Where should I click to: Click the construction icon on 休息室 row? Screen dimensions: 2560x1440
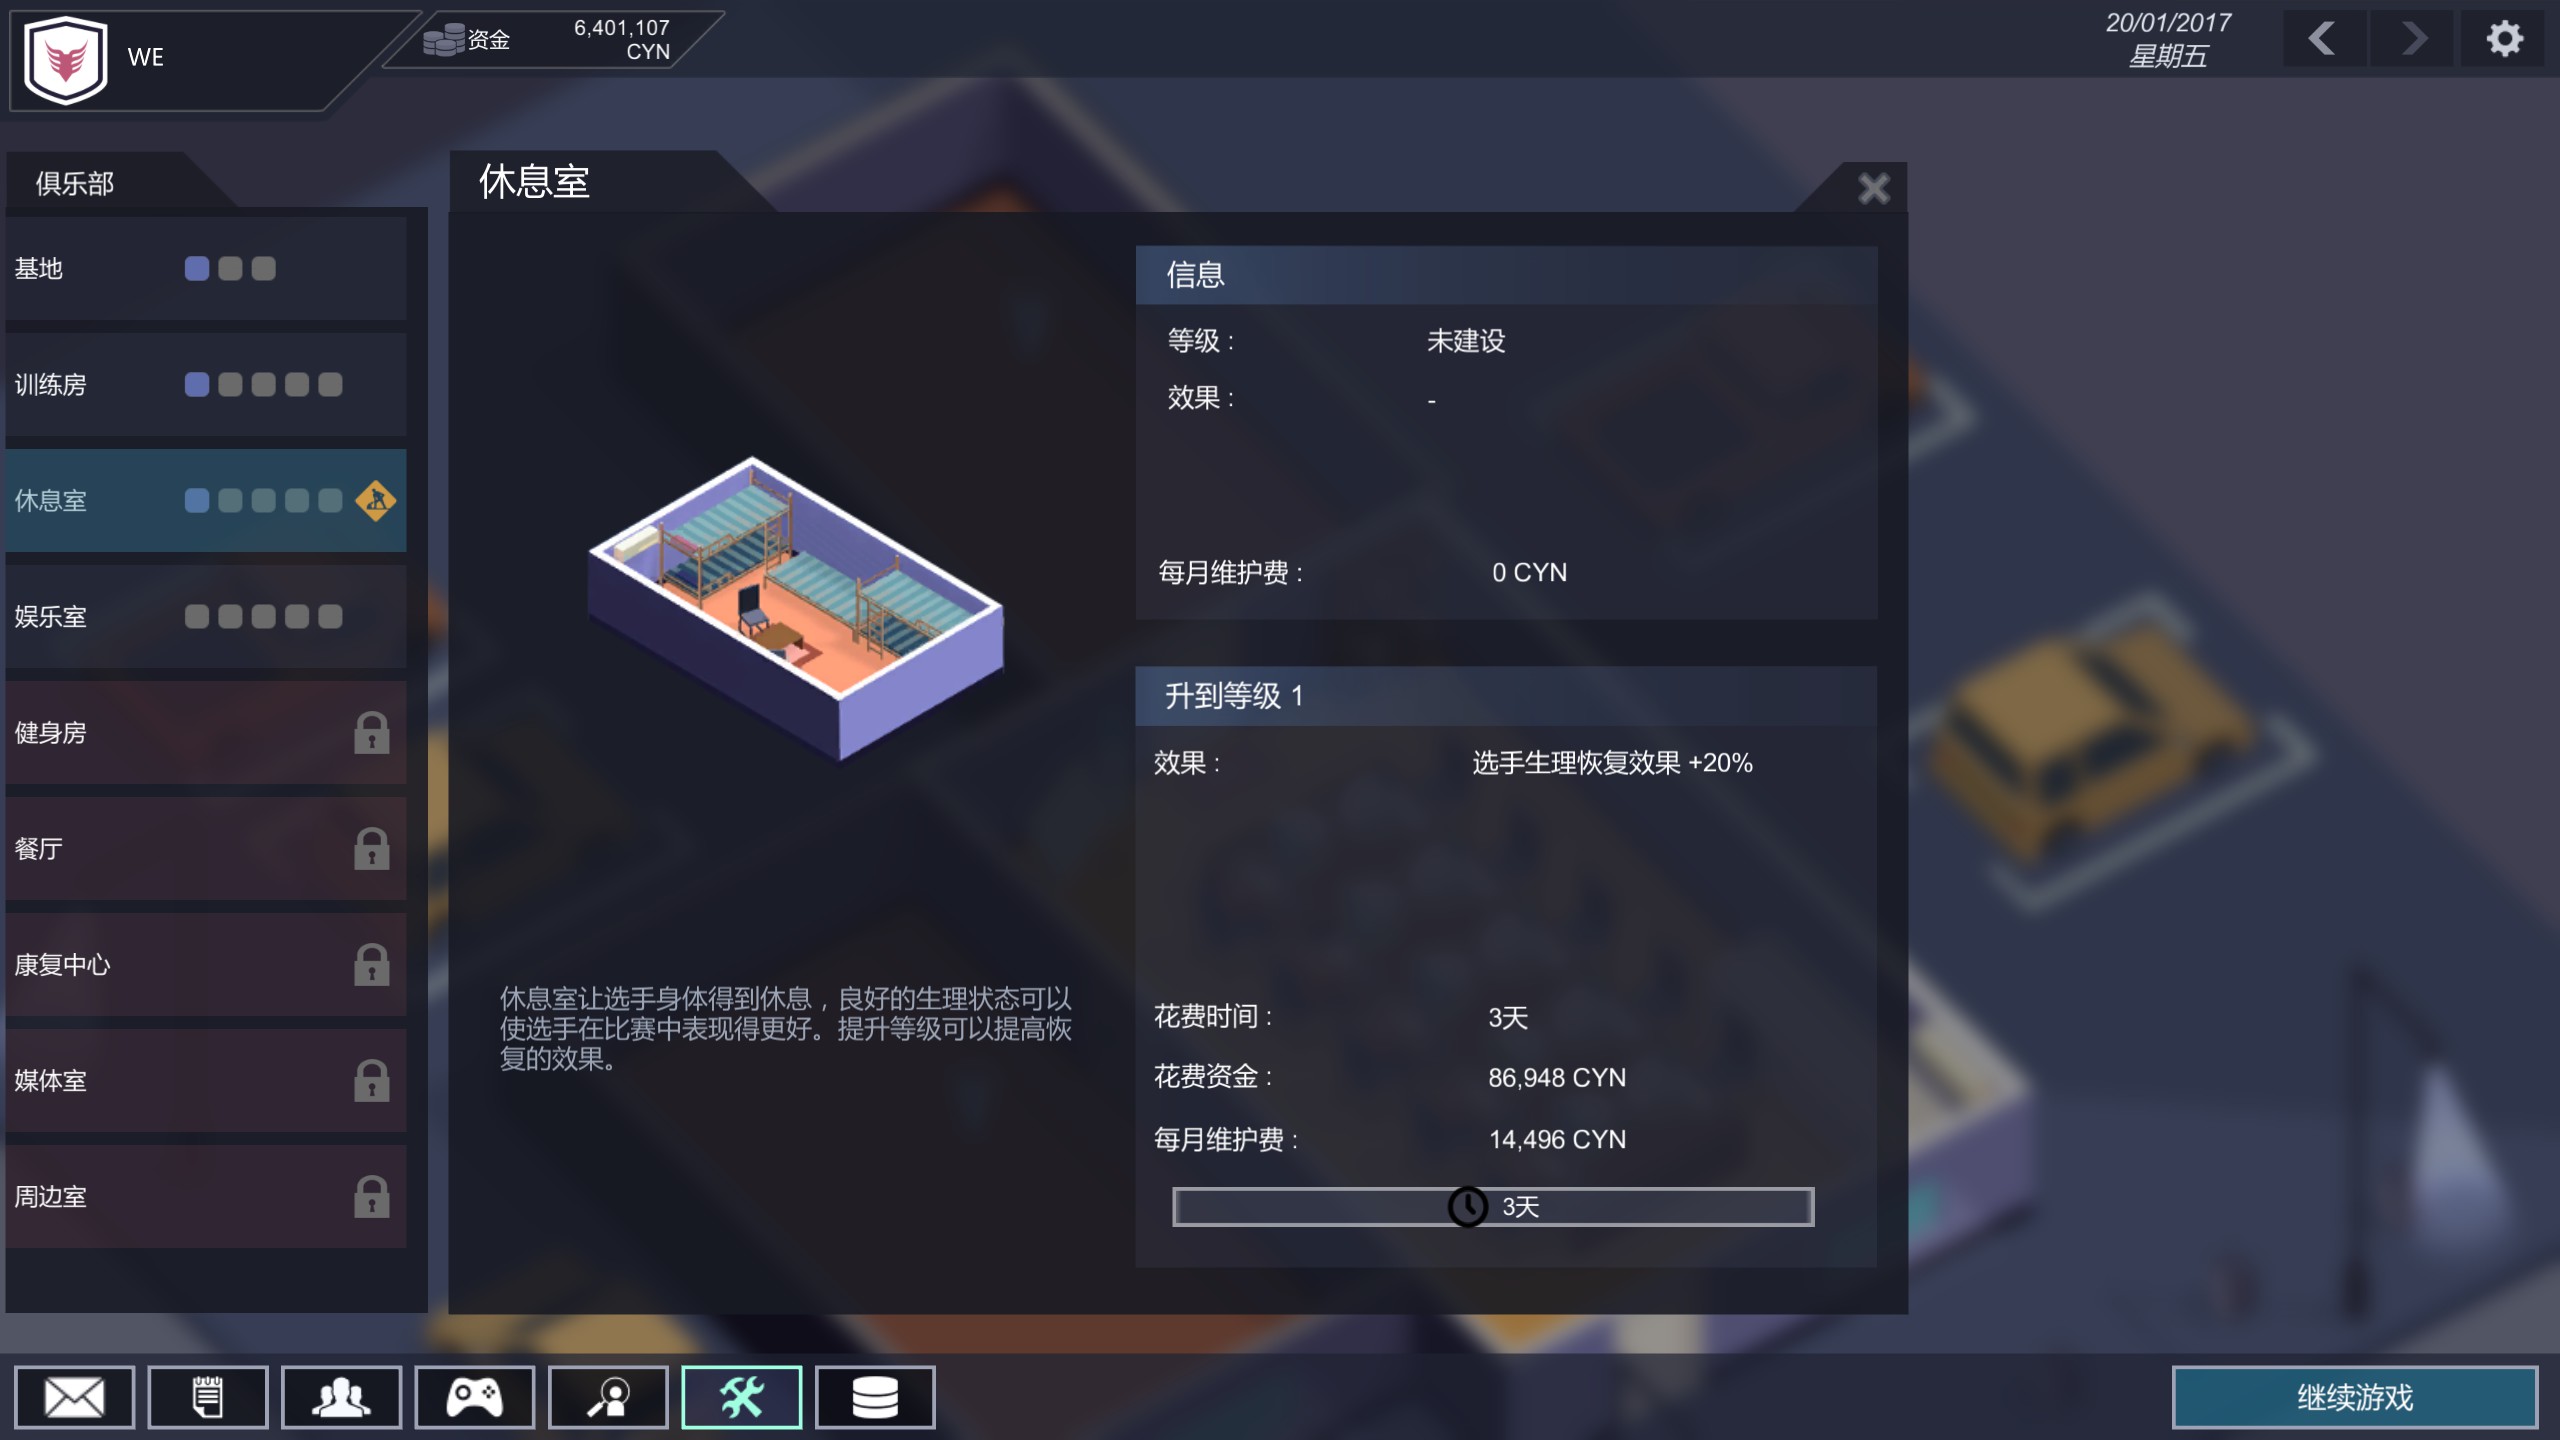(376, 500)
